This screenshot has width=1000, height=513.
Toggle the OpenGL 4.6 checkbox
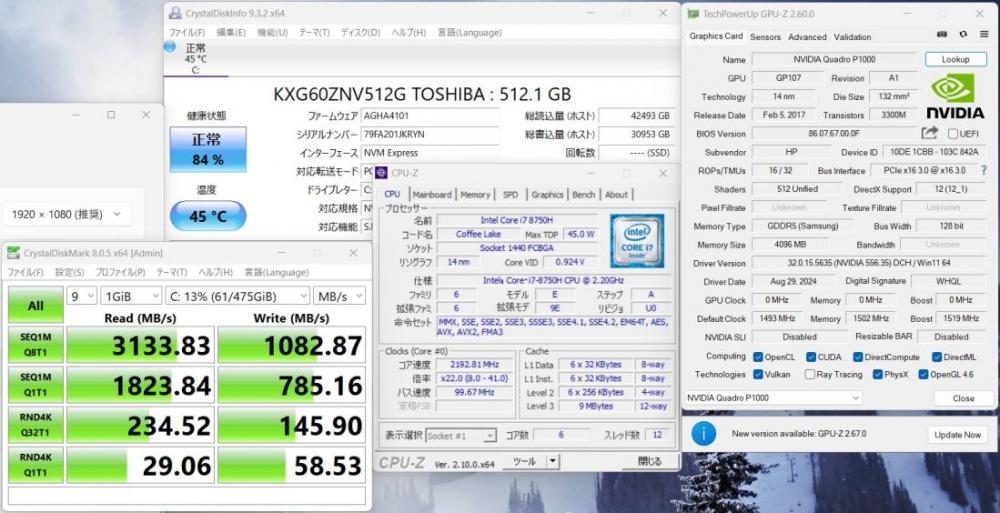point(923,375)
